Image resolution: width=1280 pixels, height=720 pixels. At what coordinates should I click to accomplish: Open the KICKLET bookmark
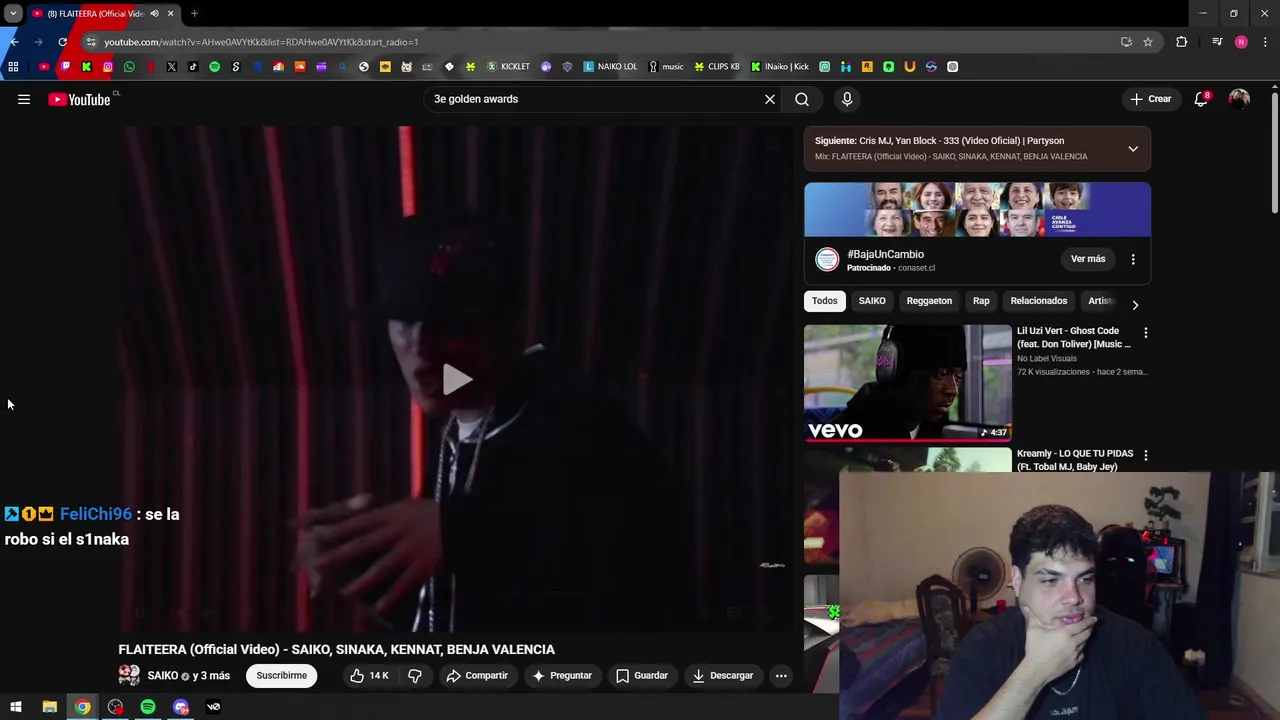click(508, 67)
